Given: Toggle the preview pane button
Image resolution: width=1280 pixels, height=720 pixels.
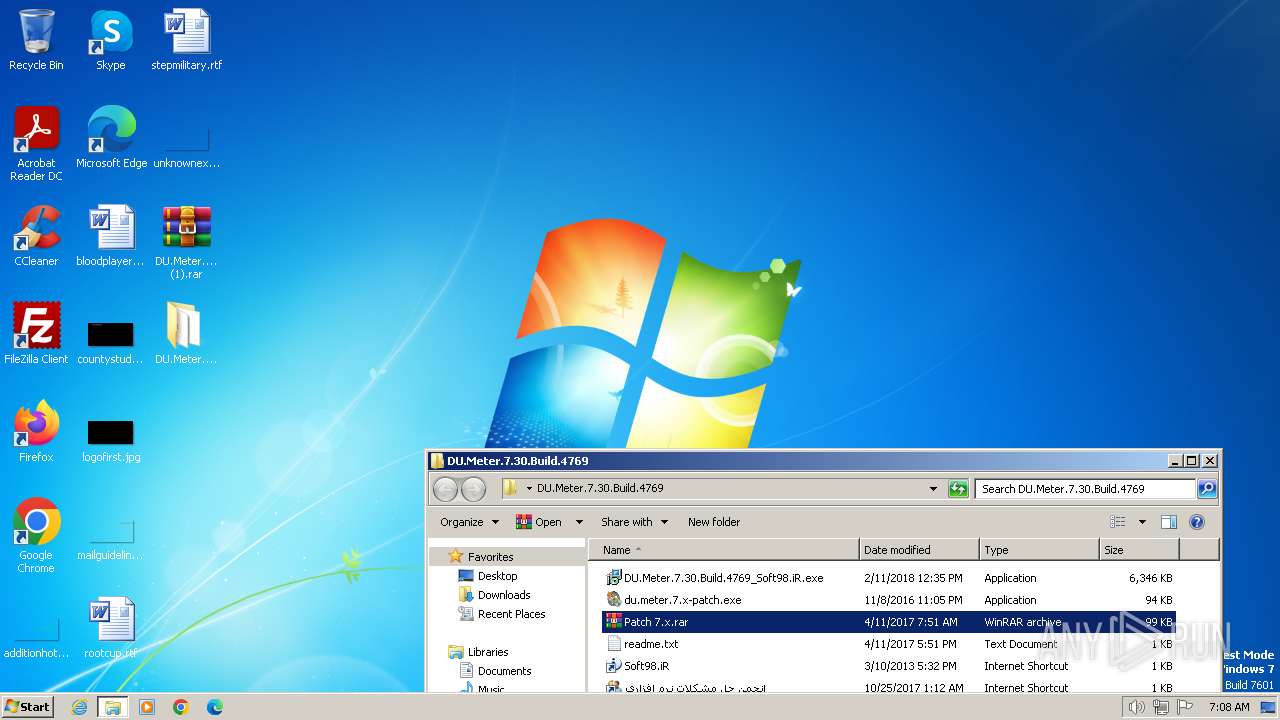Looking at the screenshot, I should [1169, 522].
